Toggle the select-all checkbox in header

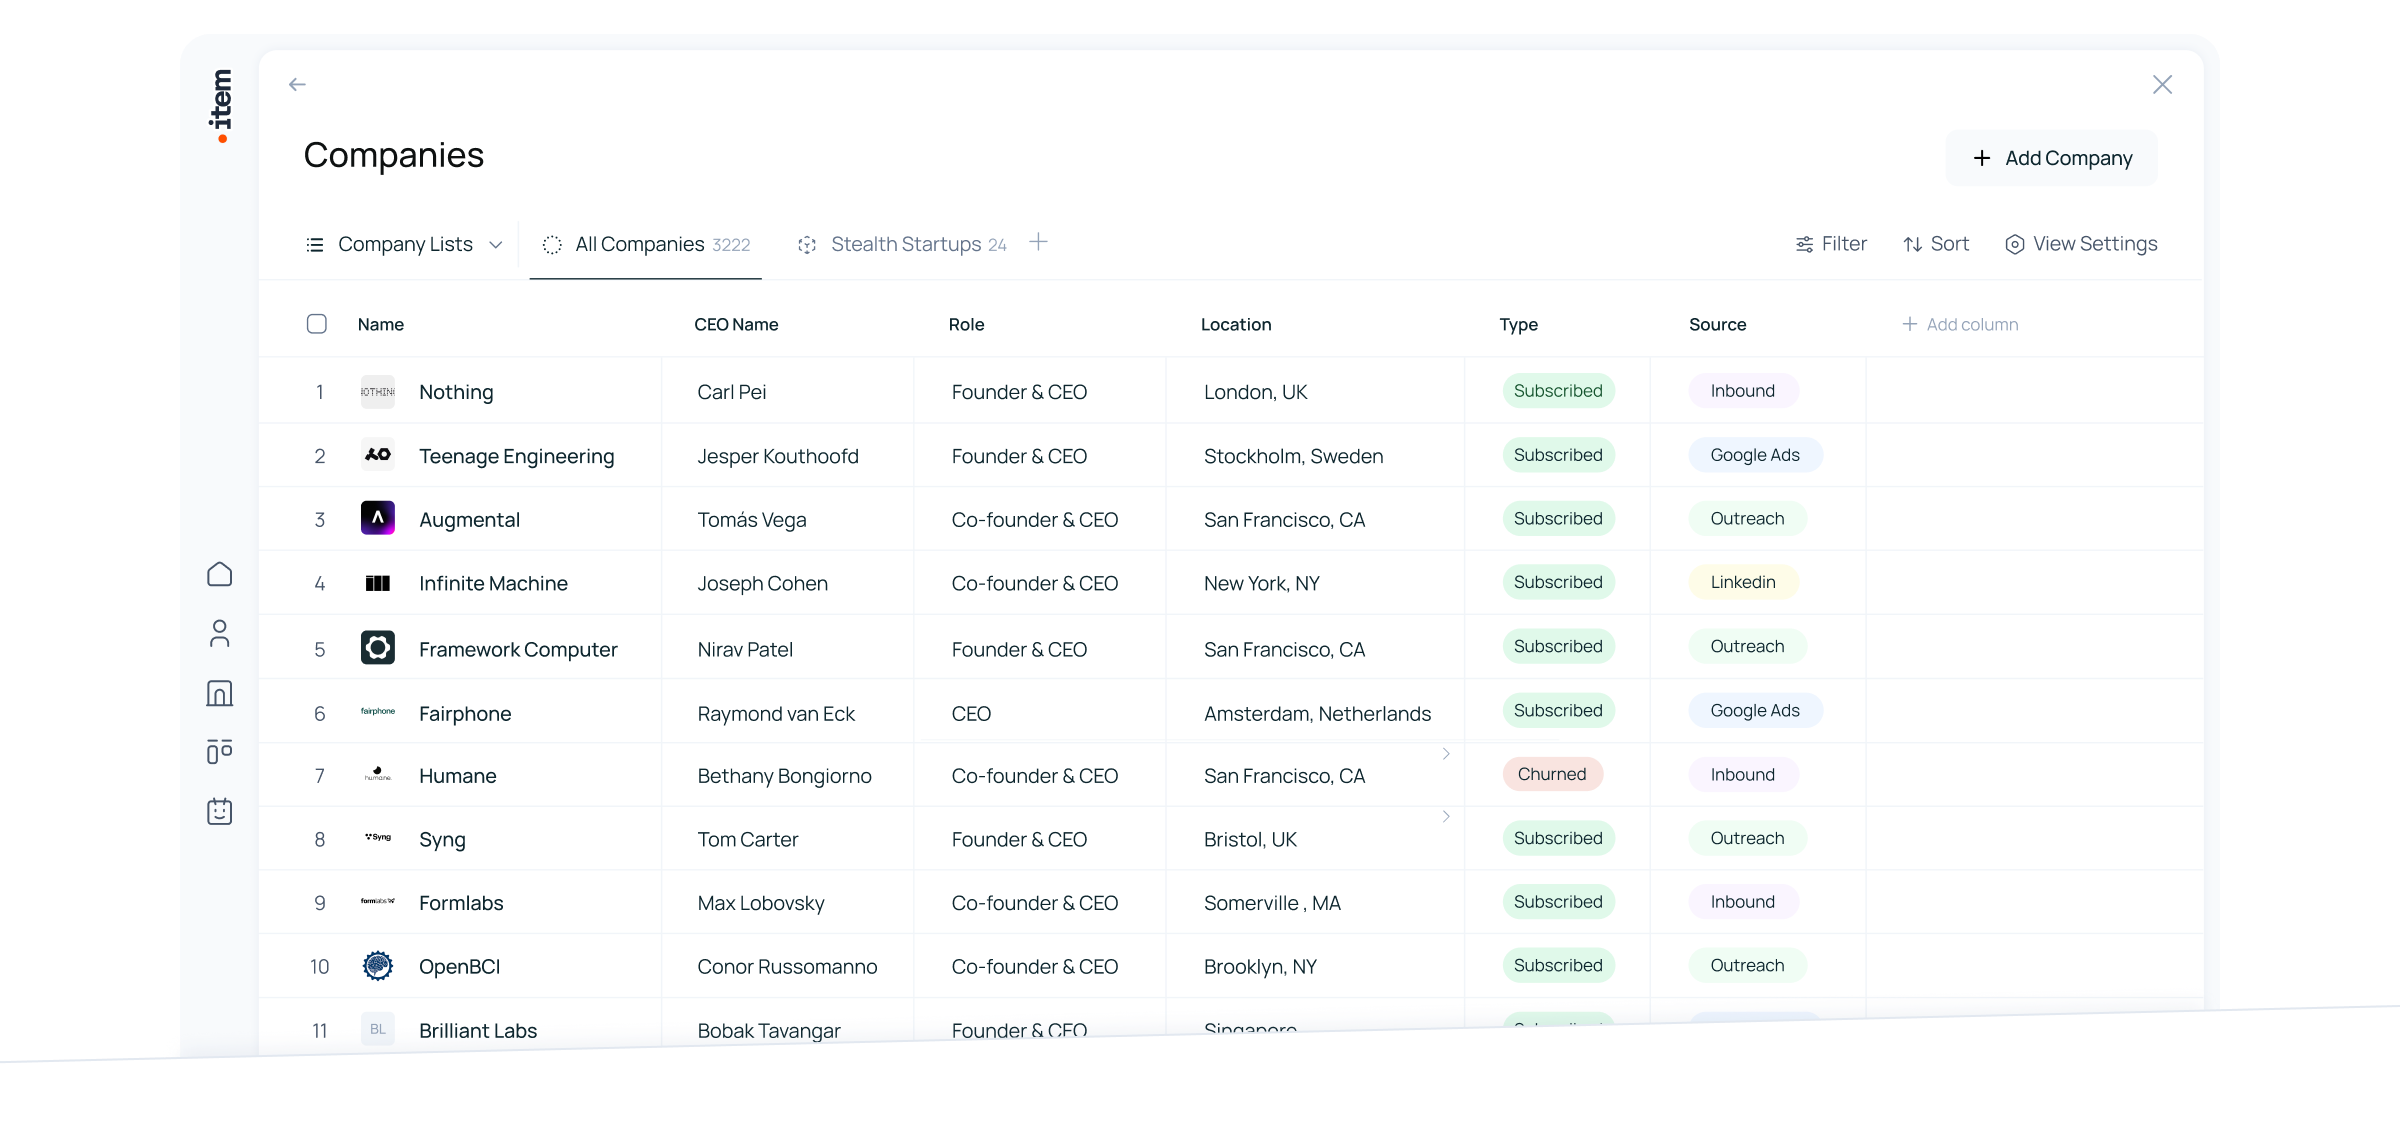[x=317, y=324]
